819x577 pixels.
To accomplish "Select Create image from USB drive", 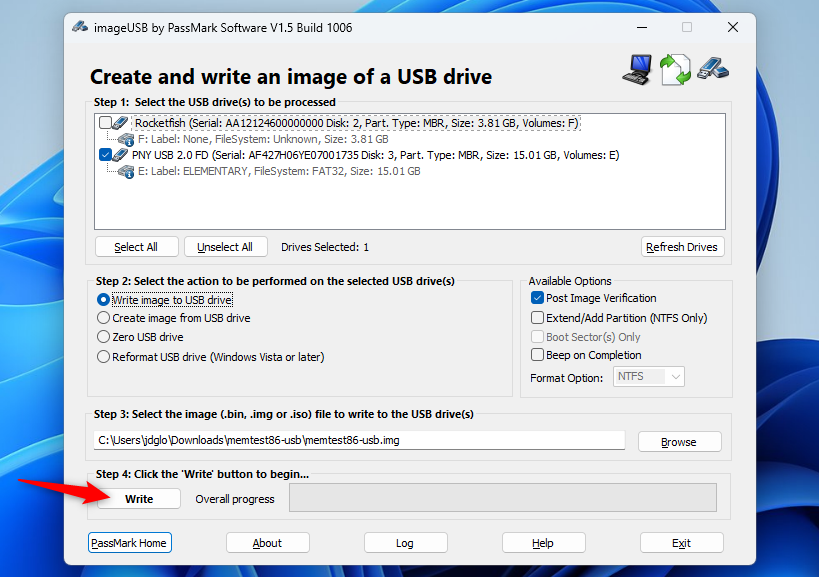I will point(103,317).
